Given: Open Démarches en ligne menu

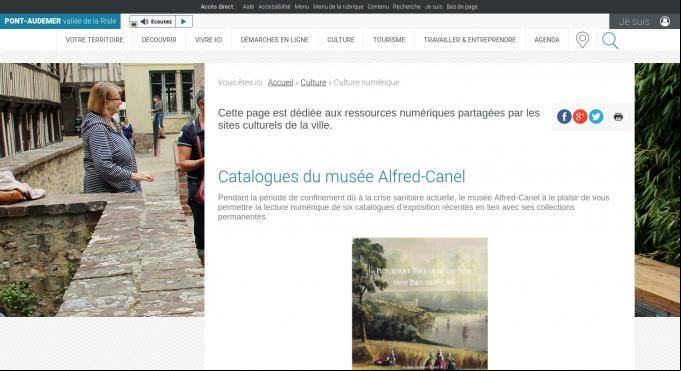Looking at the screenshot, I should pyautogui.click(x=274, y=40).
